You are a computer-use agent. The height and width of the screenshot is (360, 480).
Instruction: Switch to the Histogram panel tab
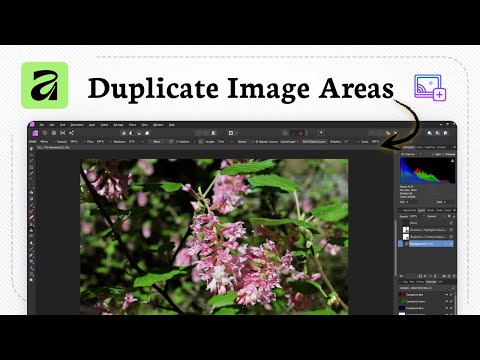coord(409,147)
